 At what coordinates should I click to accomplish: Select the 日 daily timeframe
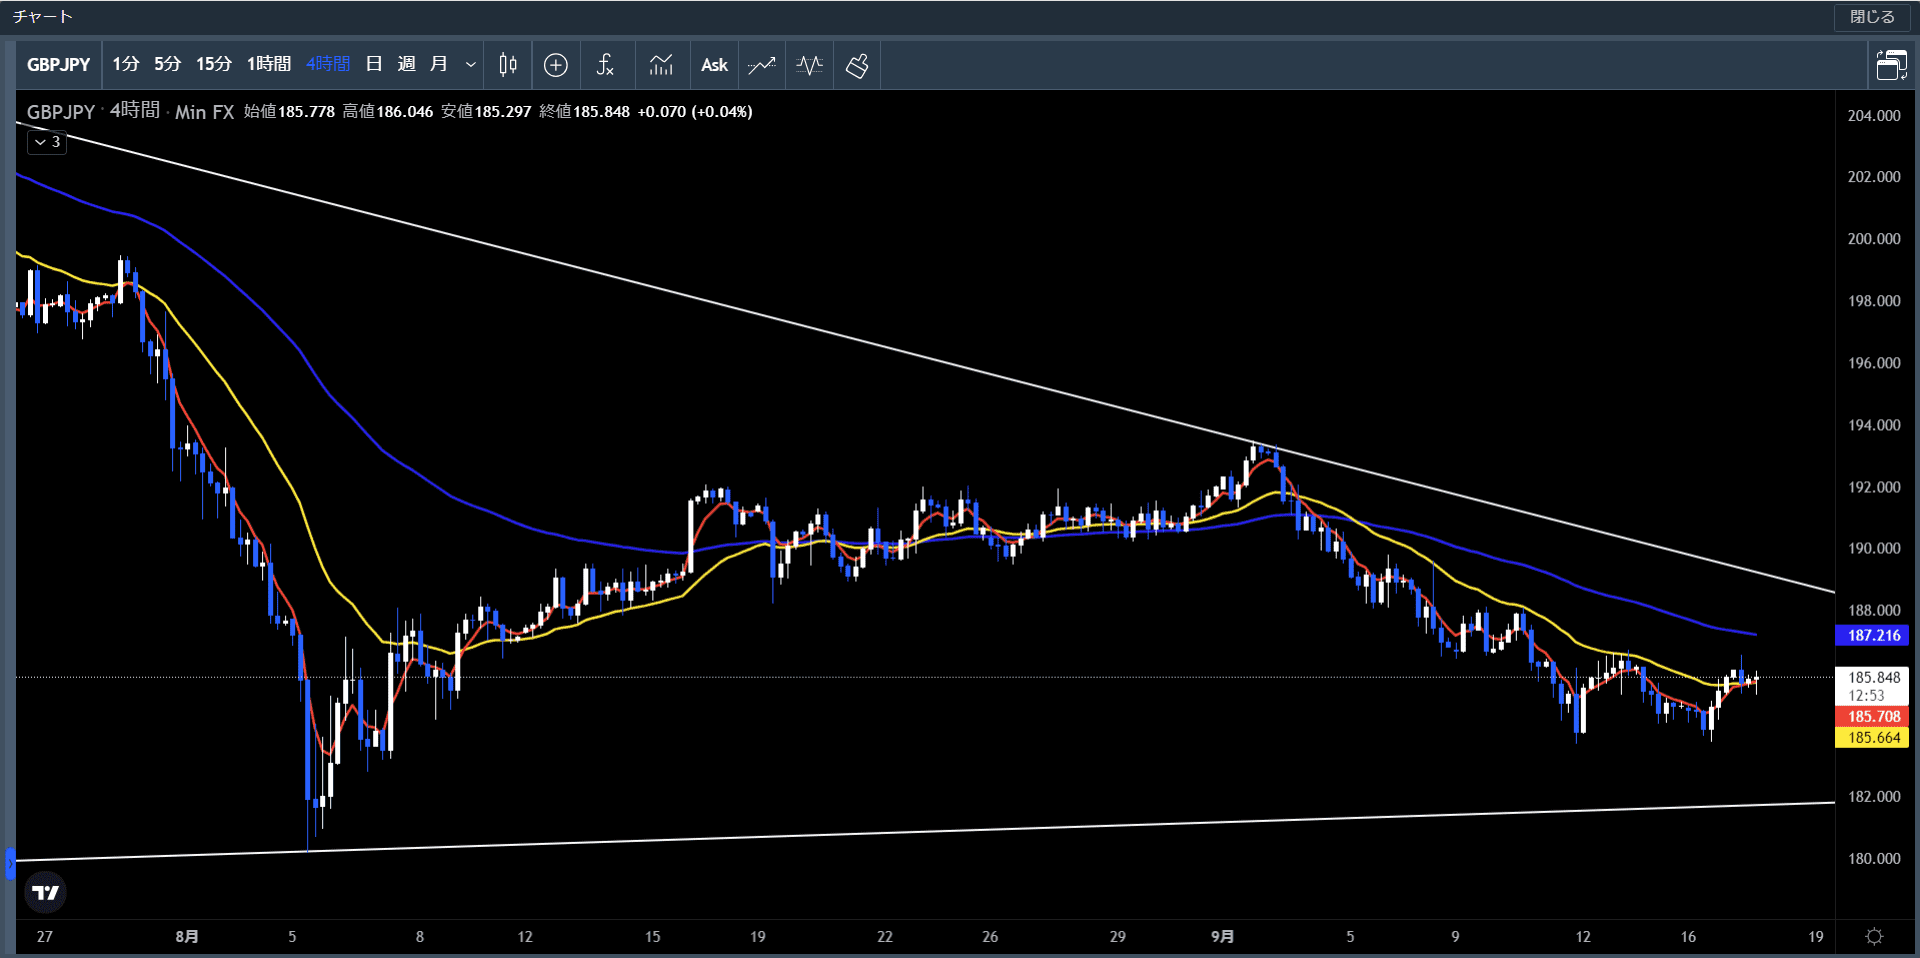(374, 64)
